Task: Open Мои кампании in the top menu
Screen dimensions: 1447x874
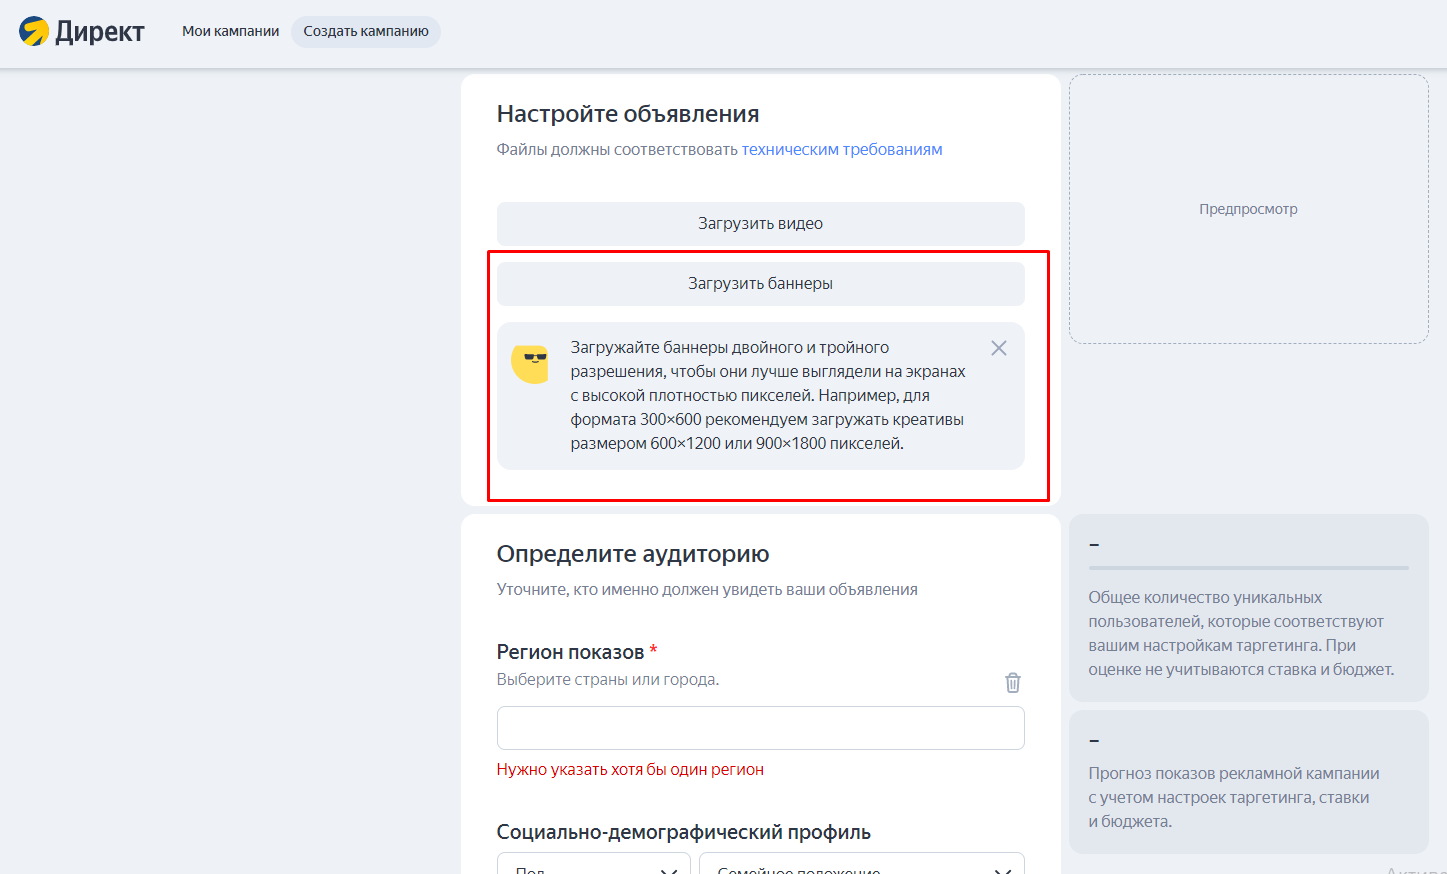Action: tap(231, 31)
